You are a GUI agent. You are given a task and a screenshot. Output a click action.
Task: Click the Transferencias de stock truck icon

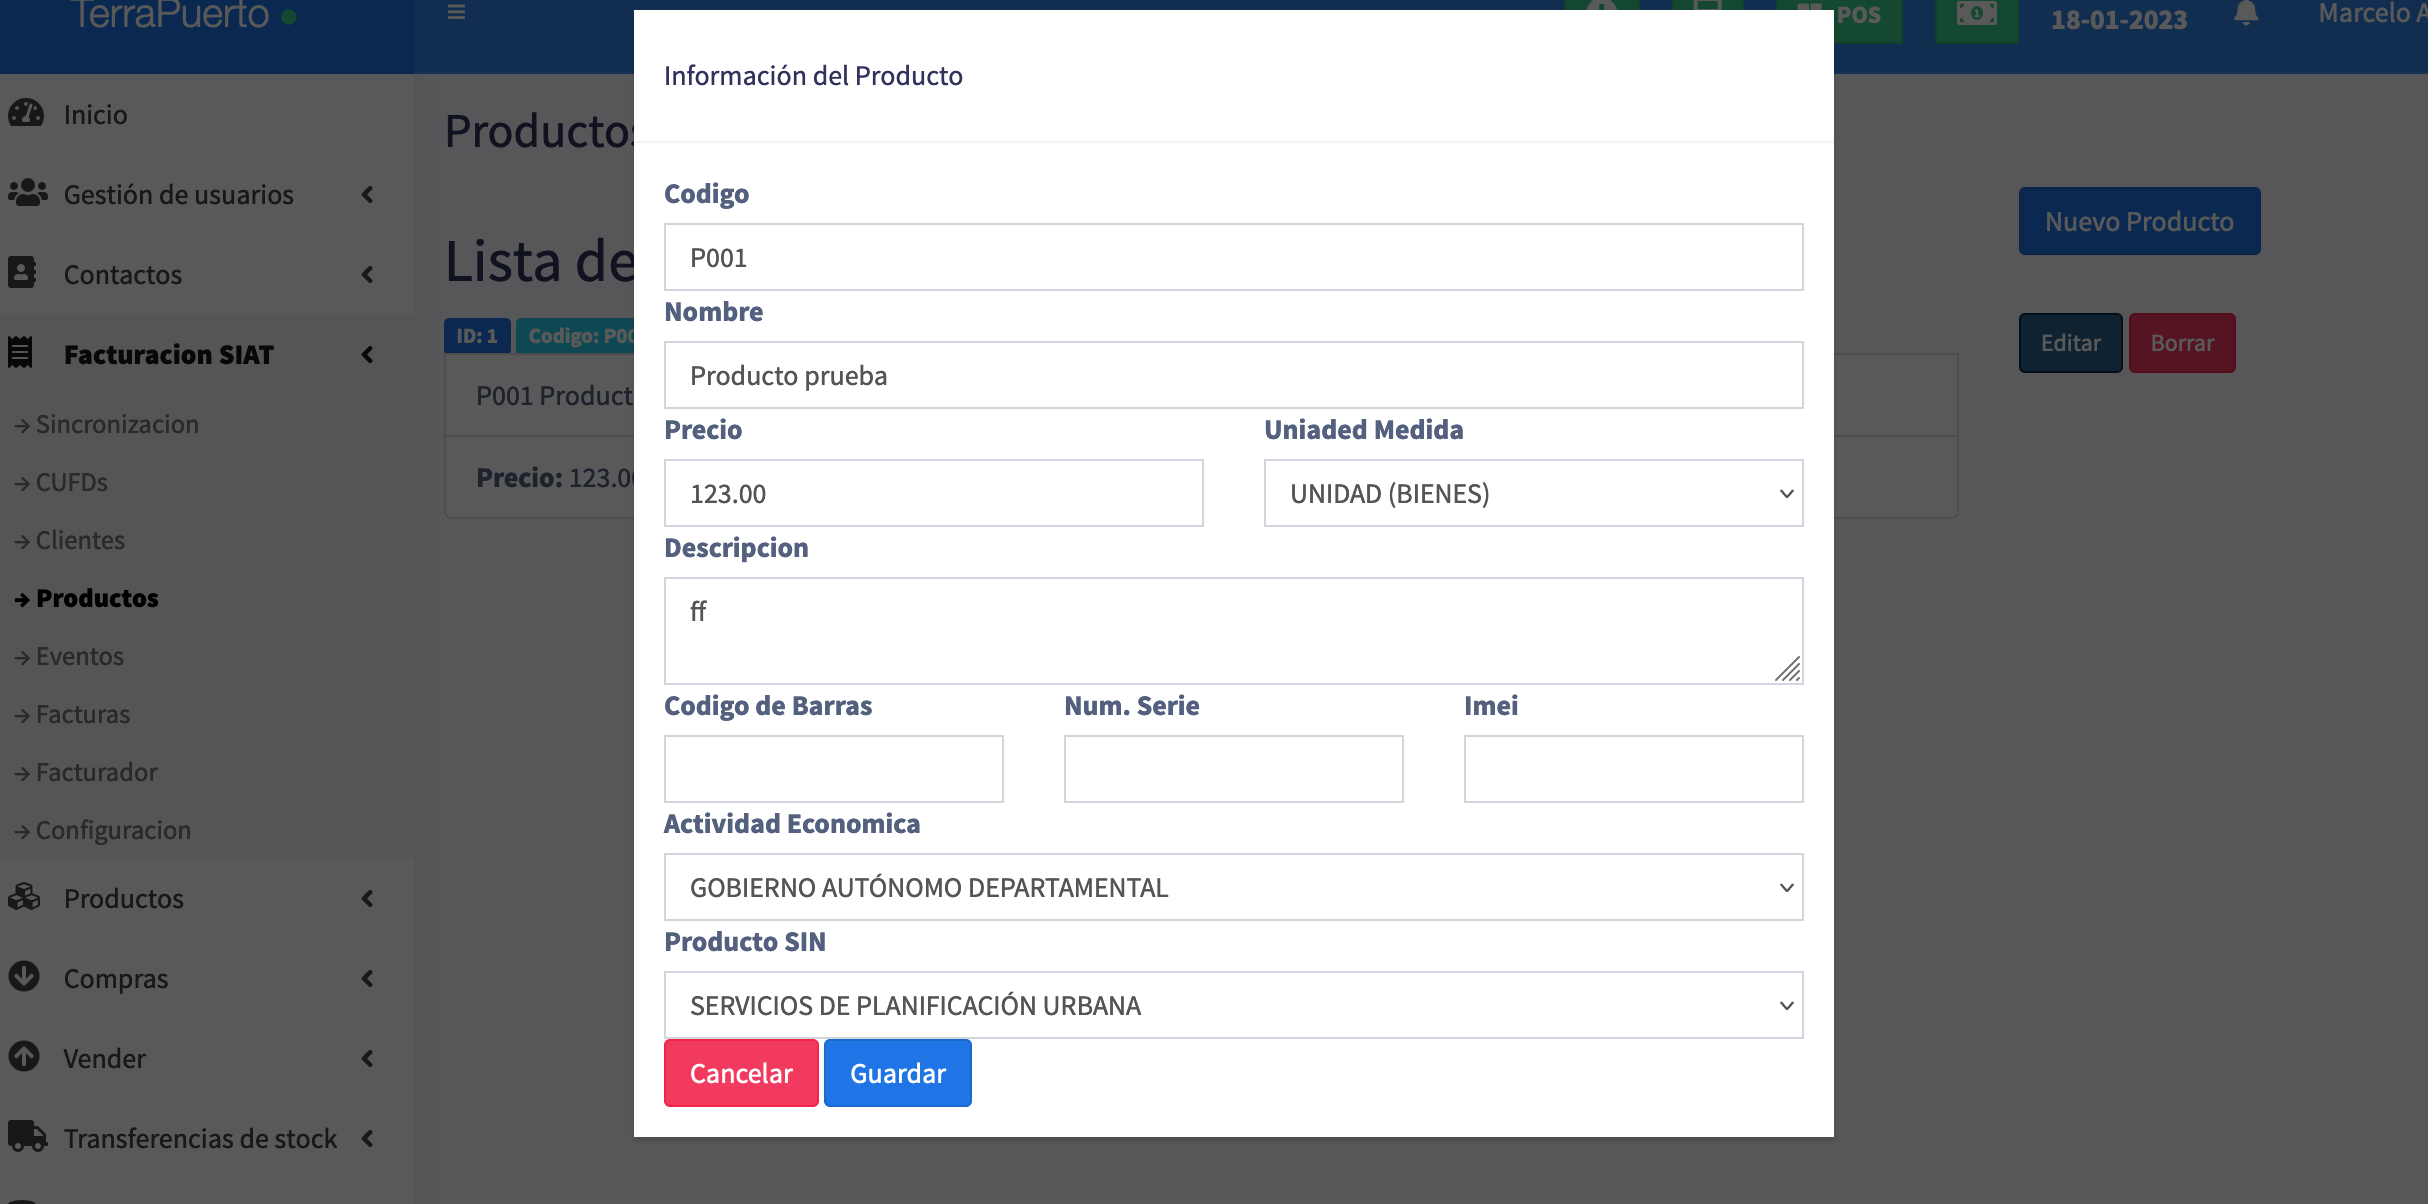(x=27, y=1137)
